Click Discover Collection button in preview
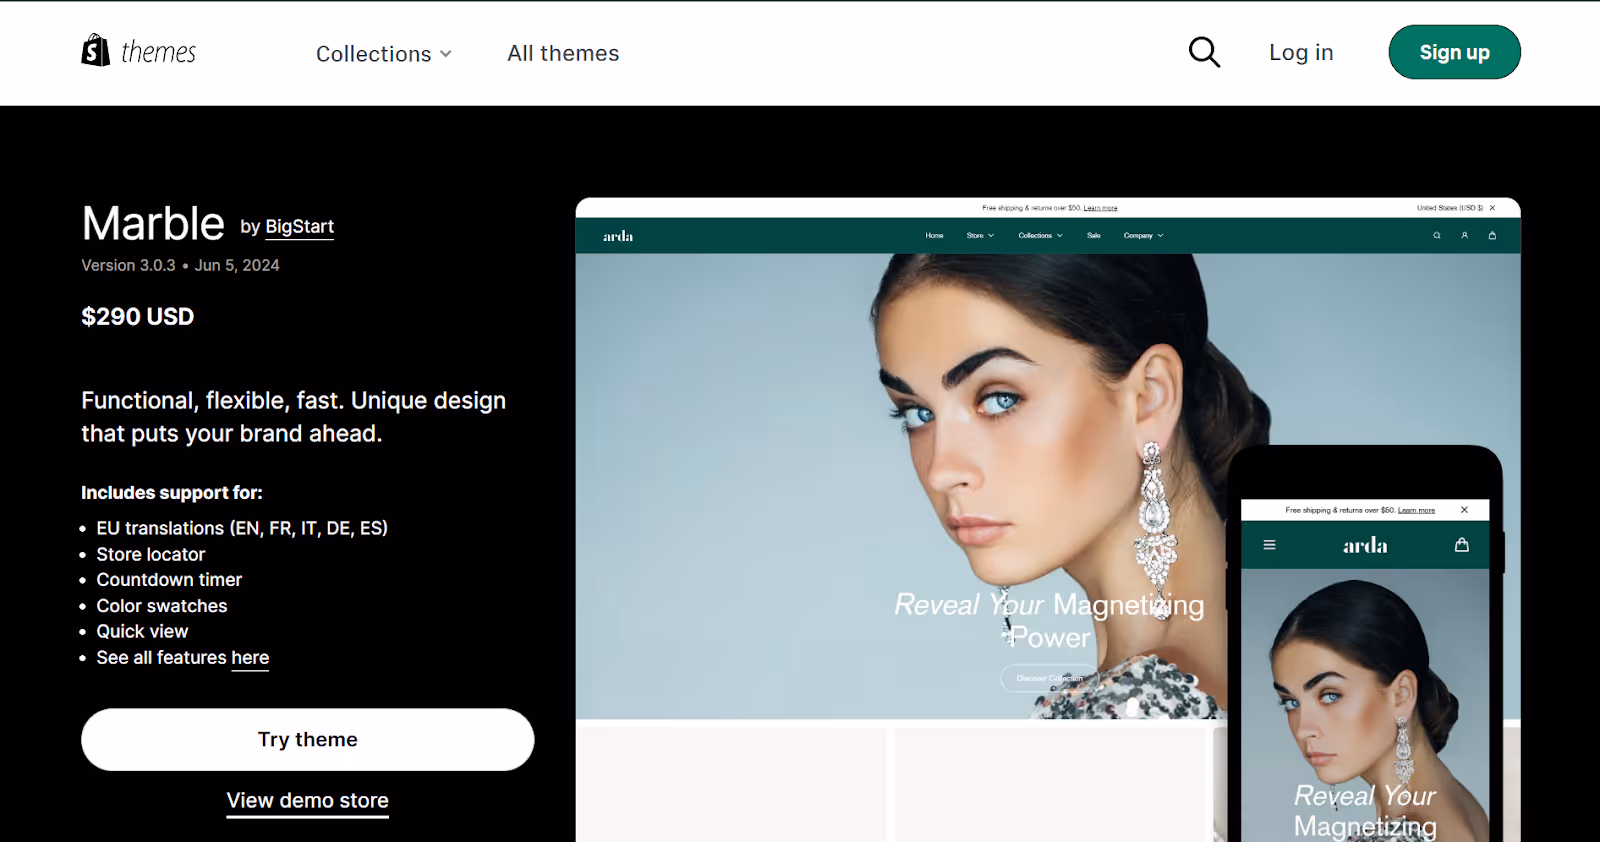 tap(1049, 678)
